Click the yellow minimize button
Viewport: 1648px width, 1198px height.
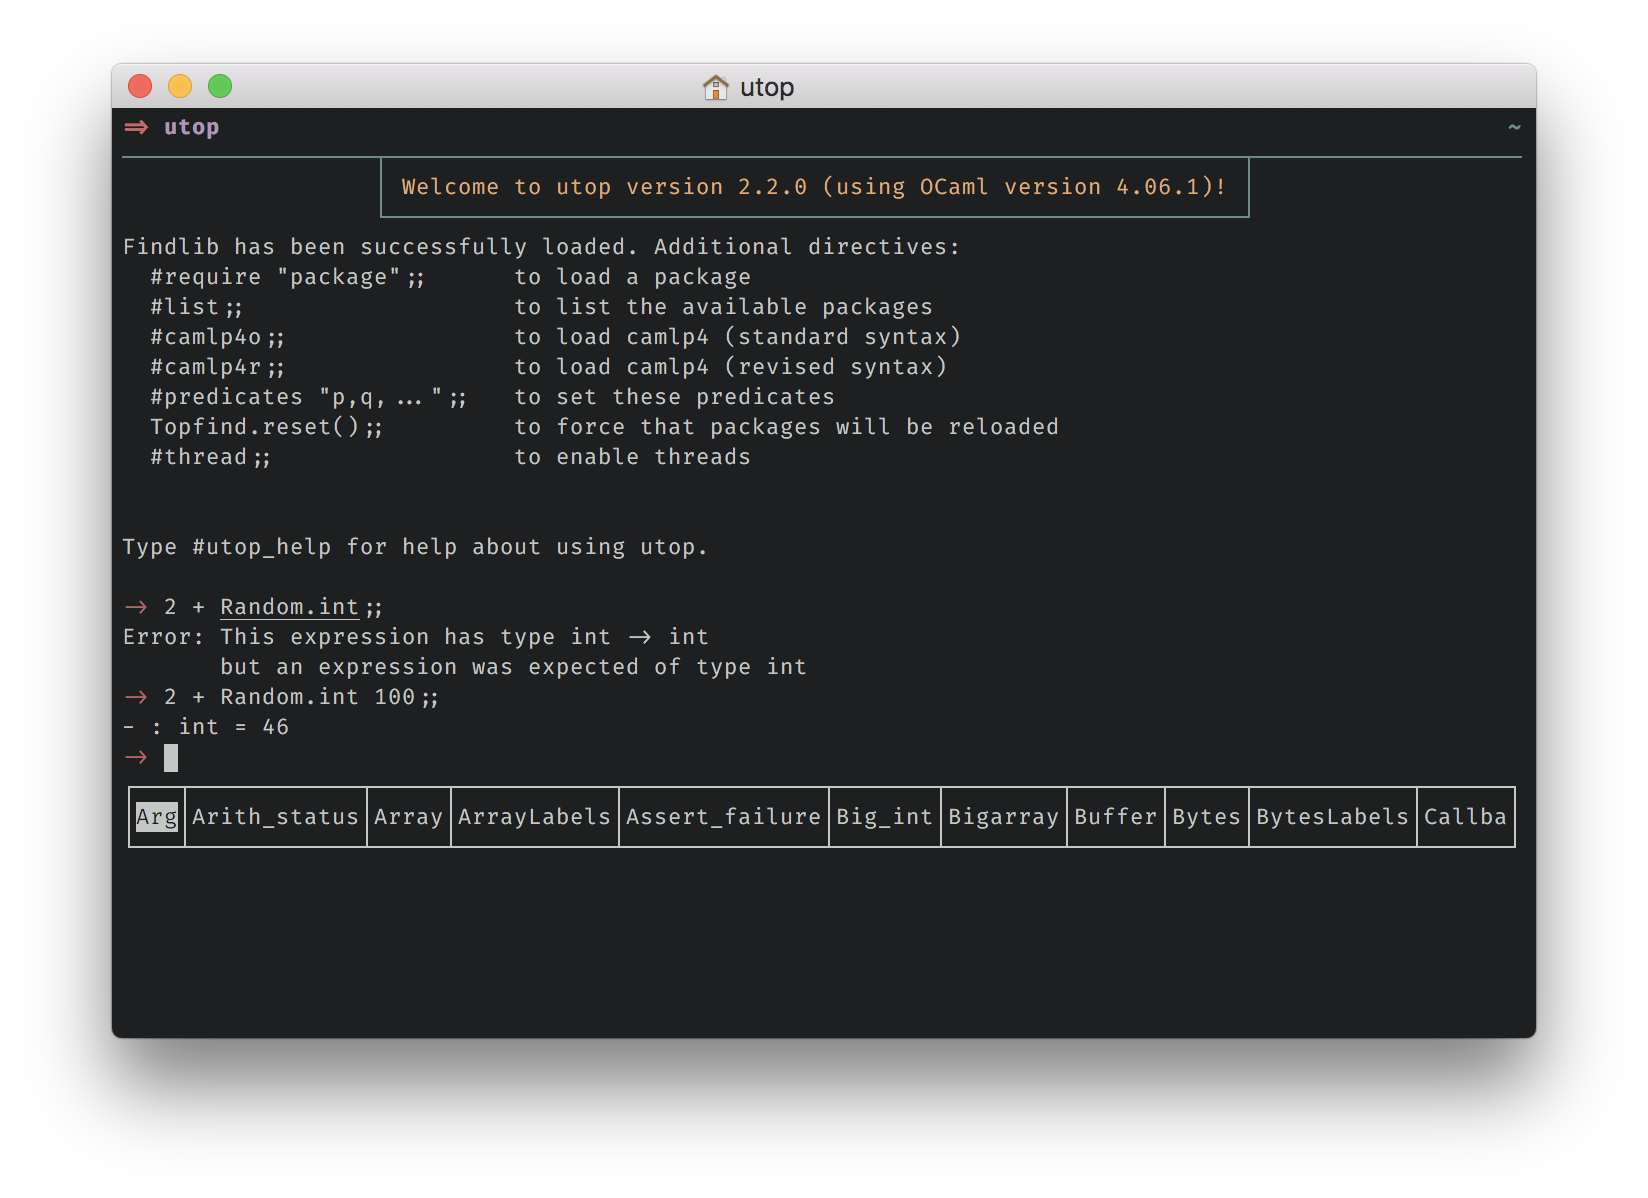(180, 87)
